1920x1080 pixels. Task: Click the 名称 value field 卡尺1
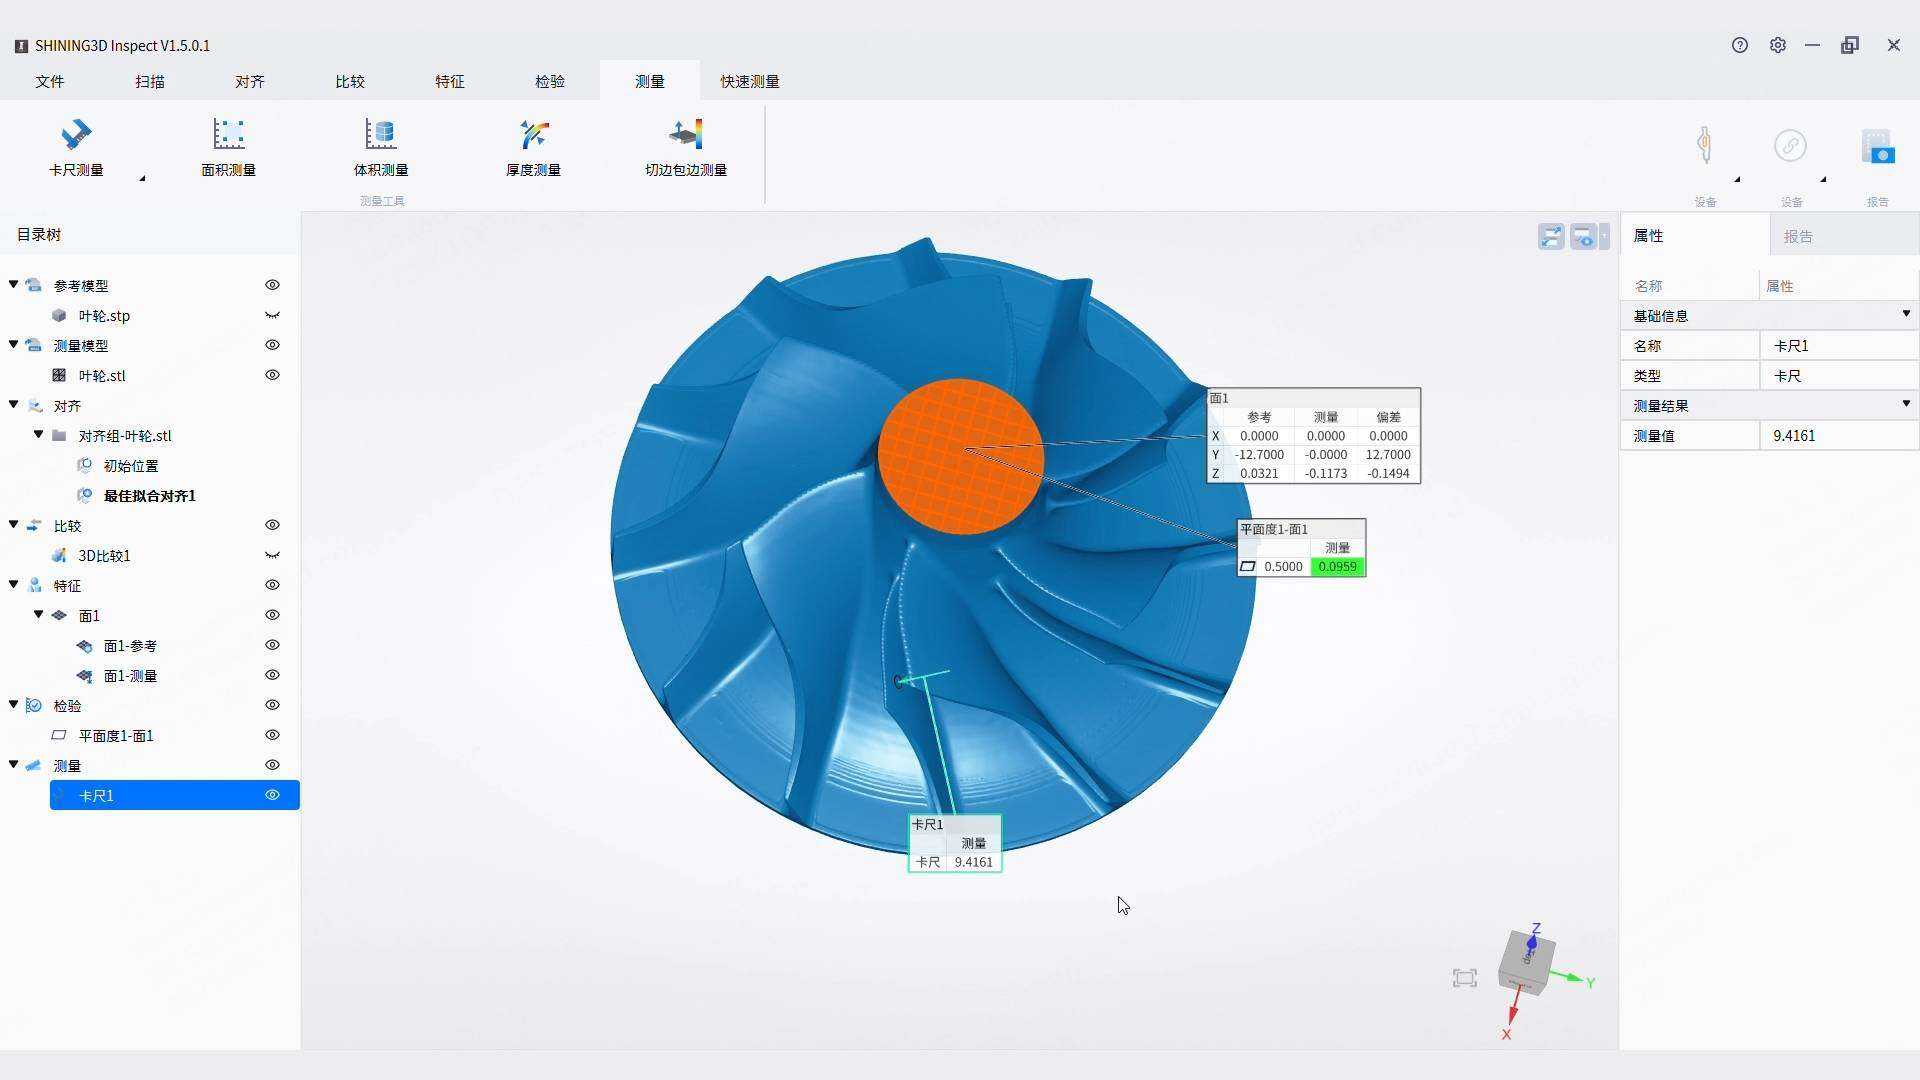(1839, 345)
